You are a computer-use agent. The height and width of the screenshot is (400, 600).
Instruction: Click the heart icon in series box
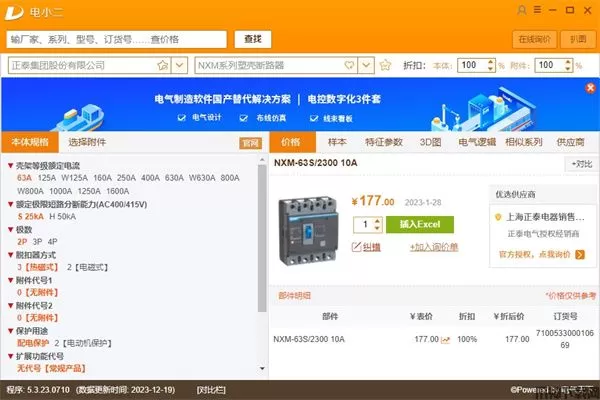coord(349,65)
